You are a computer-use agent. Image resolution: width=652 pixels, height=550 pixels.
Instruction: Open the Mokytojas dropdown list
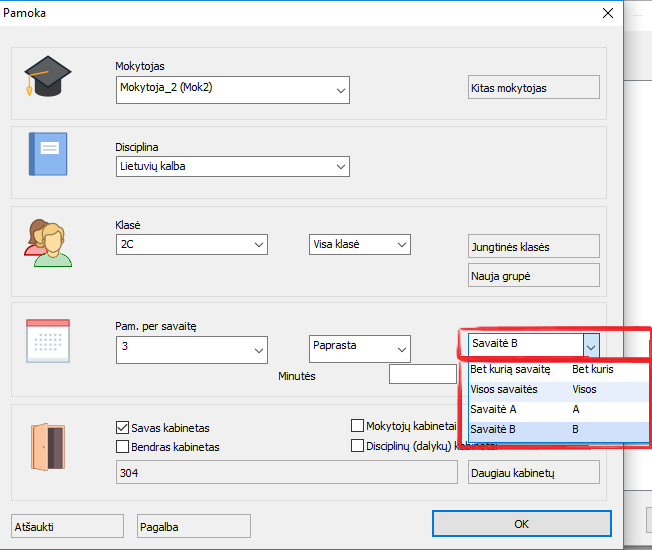(340, 89)
